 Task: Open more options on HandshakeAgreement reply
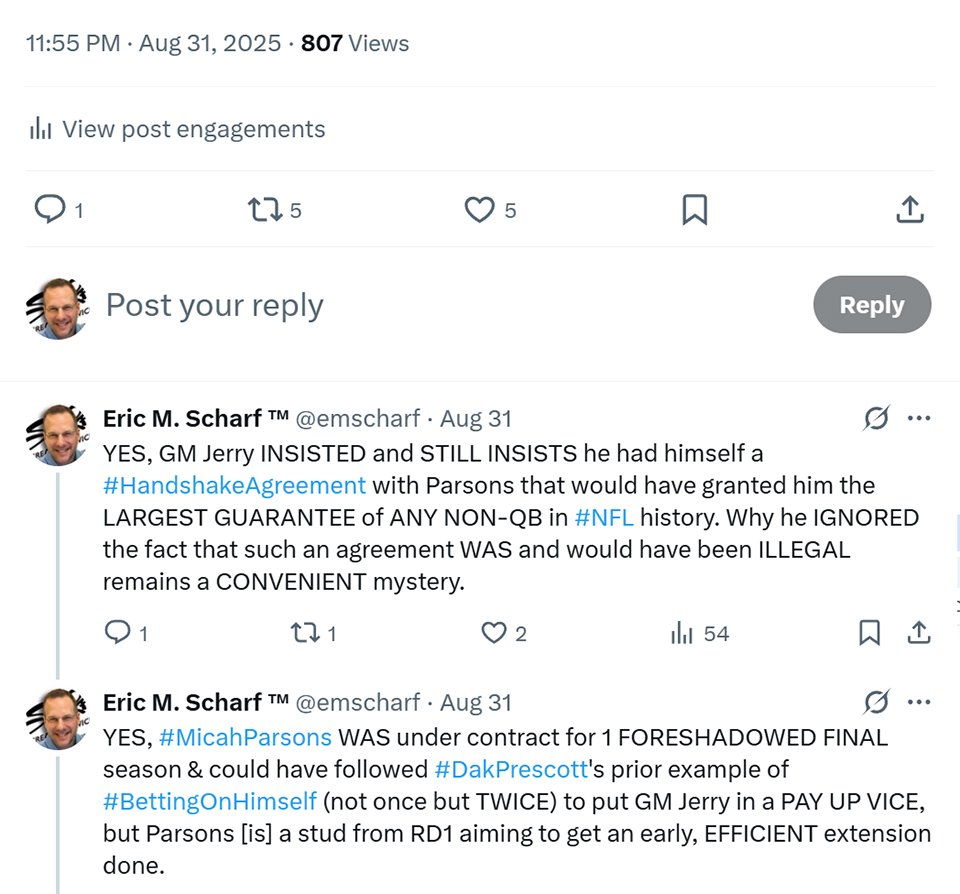pos(919,419)
